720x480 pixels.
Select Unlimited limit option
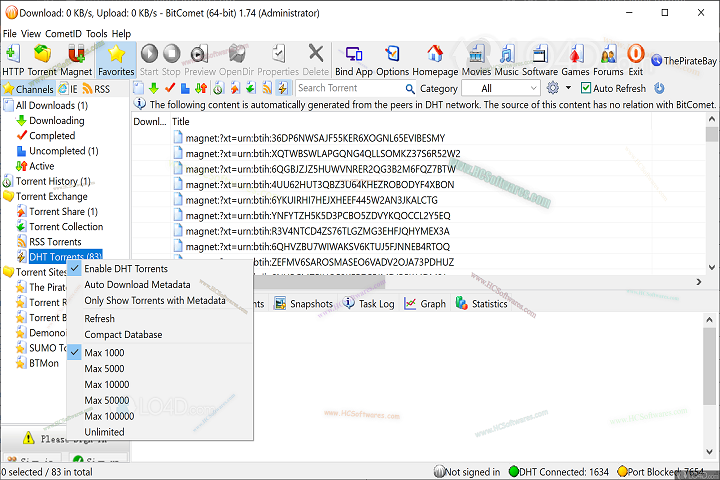coord(160,432)
